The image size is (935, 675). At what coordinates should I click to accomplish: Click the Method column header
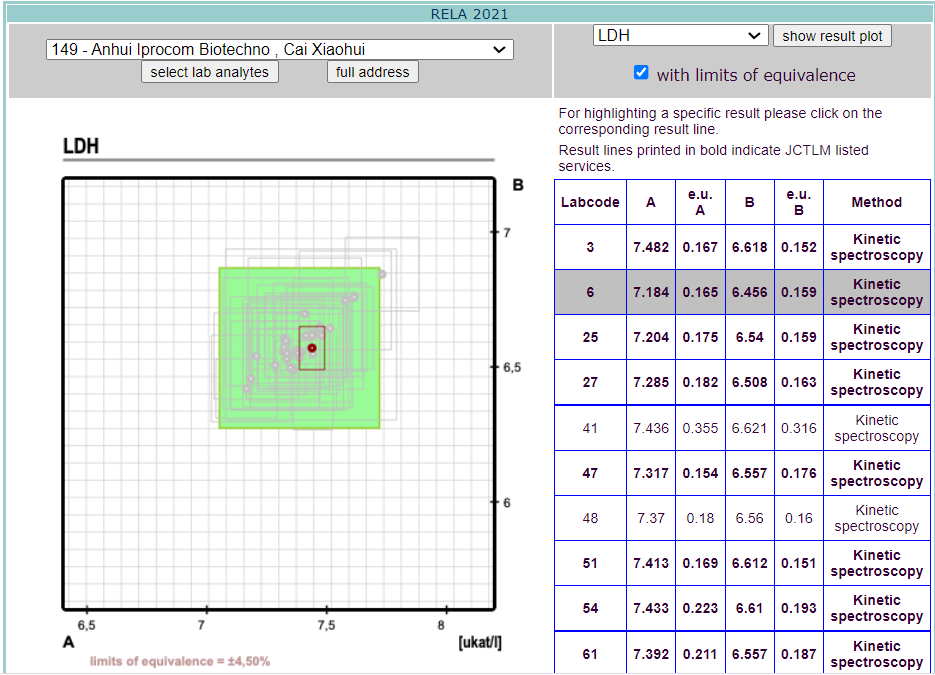click(x=877, y=202)
